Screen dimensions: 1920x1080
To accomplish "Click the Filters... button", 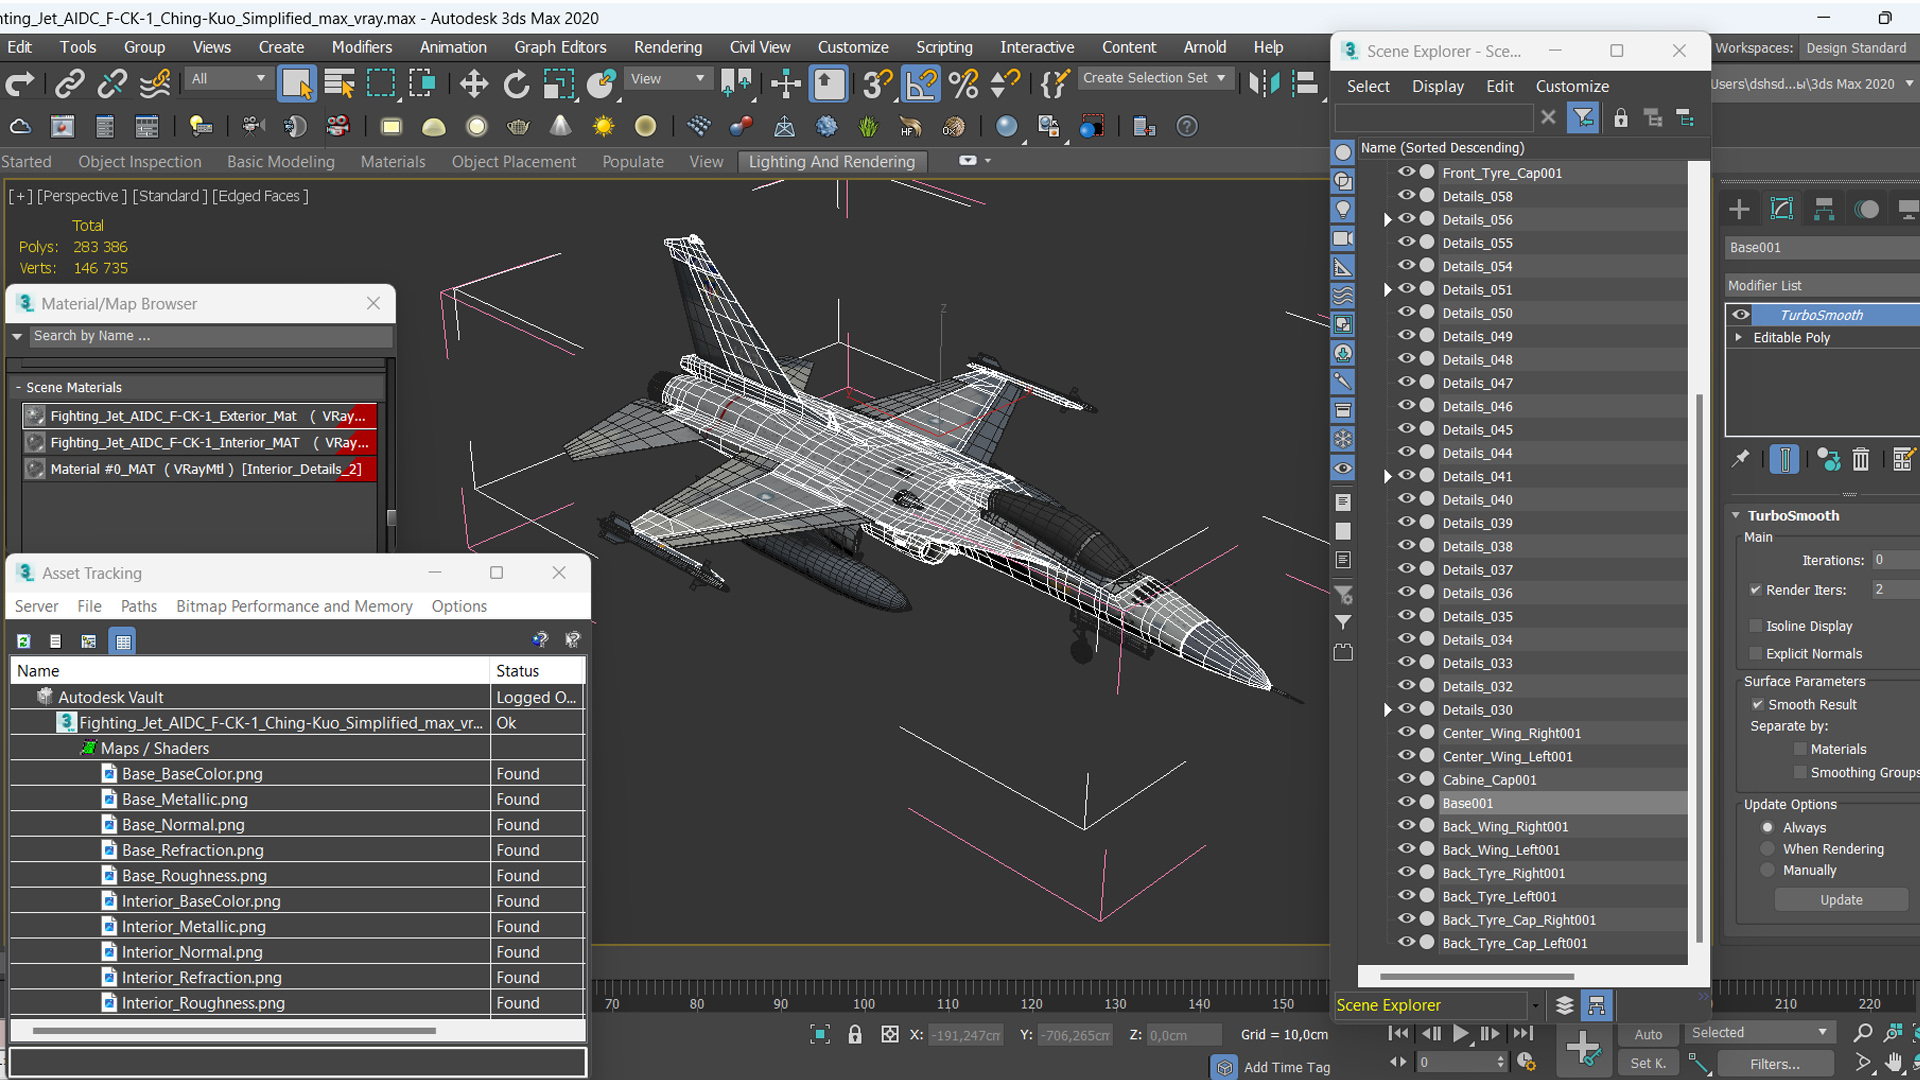I will click(x=1775, y=1064).
